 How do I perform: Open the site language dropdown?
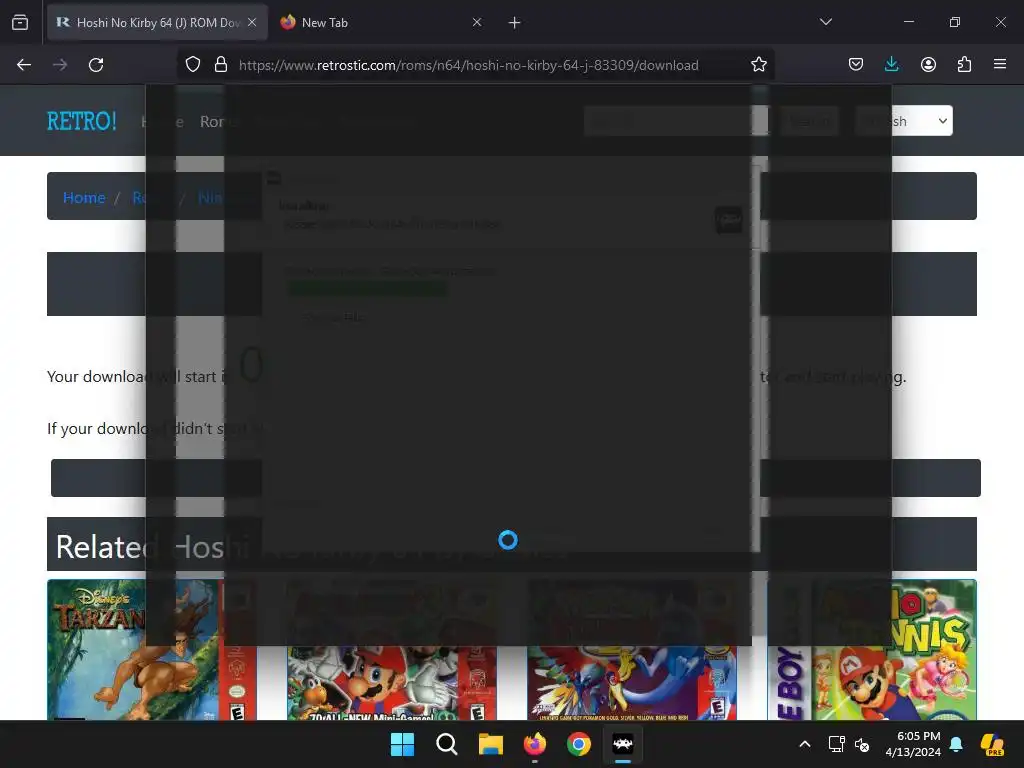[x=904, y=121]
